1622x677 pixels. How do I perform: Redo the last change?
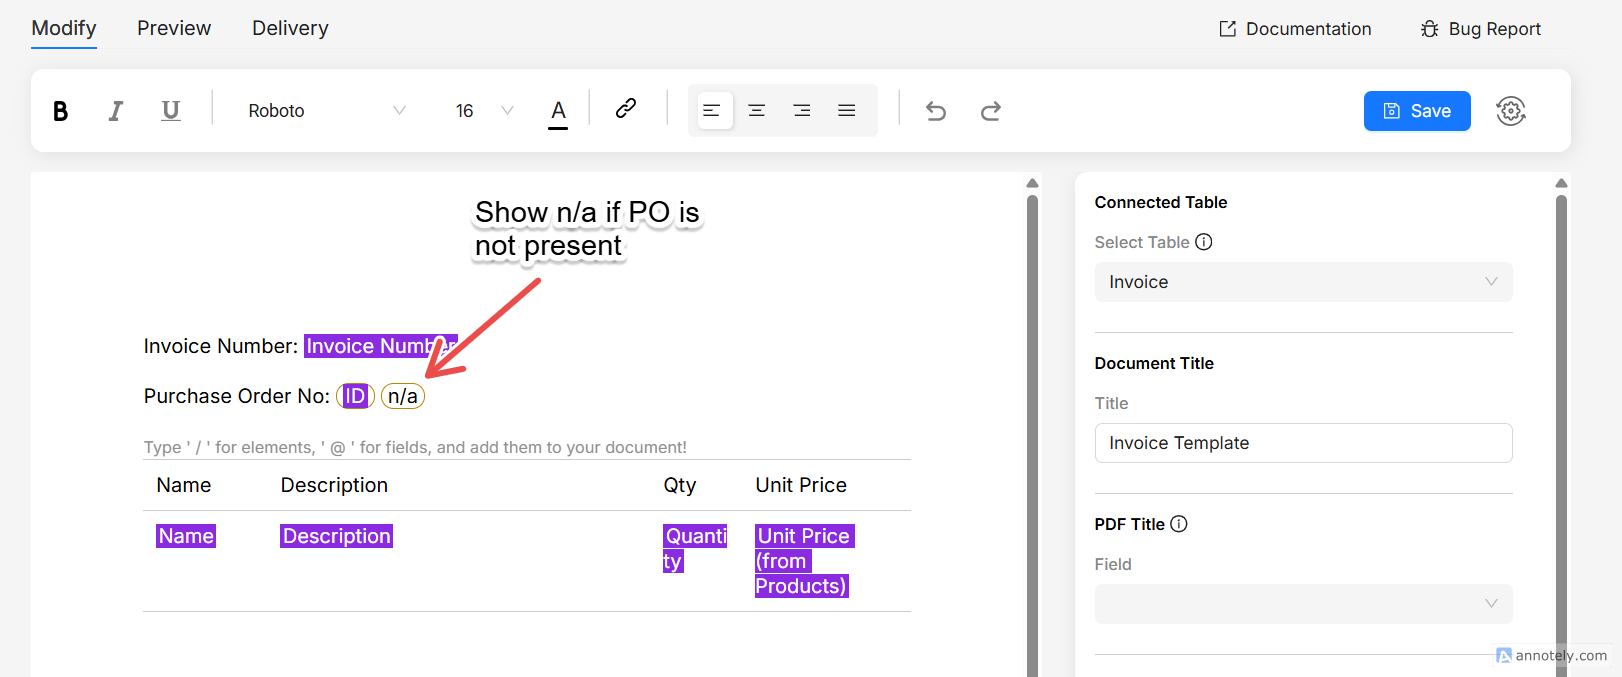pos(991,111)
